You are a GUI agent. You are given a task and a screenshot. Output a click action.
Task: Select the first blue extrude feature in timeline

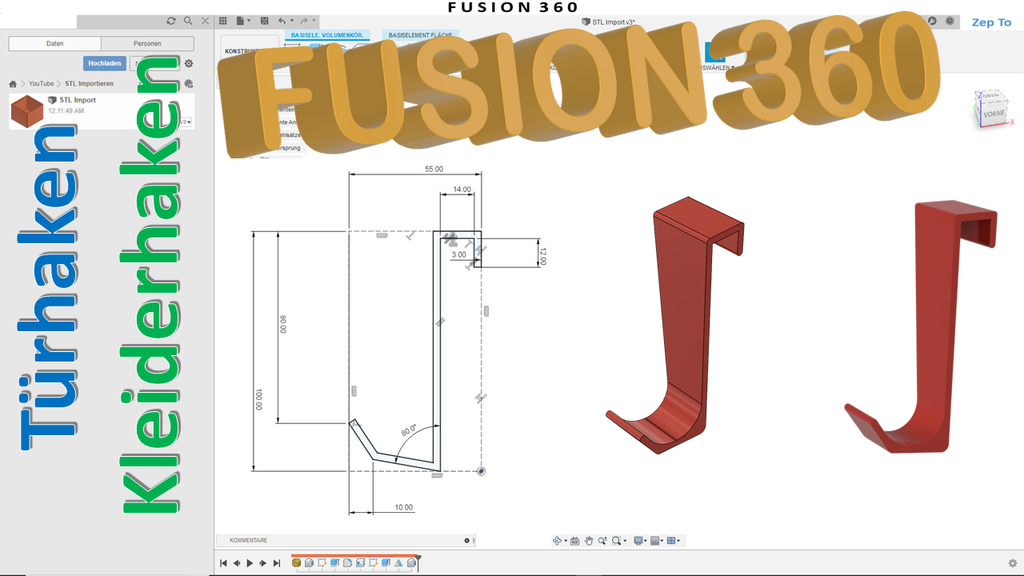[334, 562]
